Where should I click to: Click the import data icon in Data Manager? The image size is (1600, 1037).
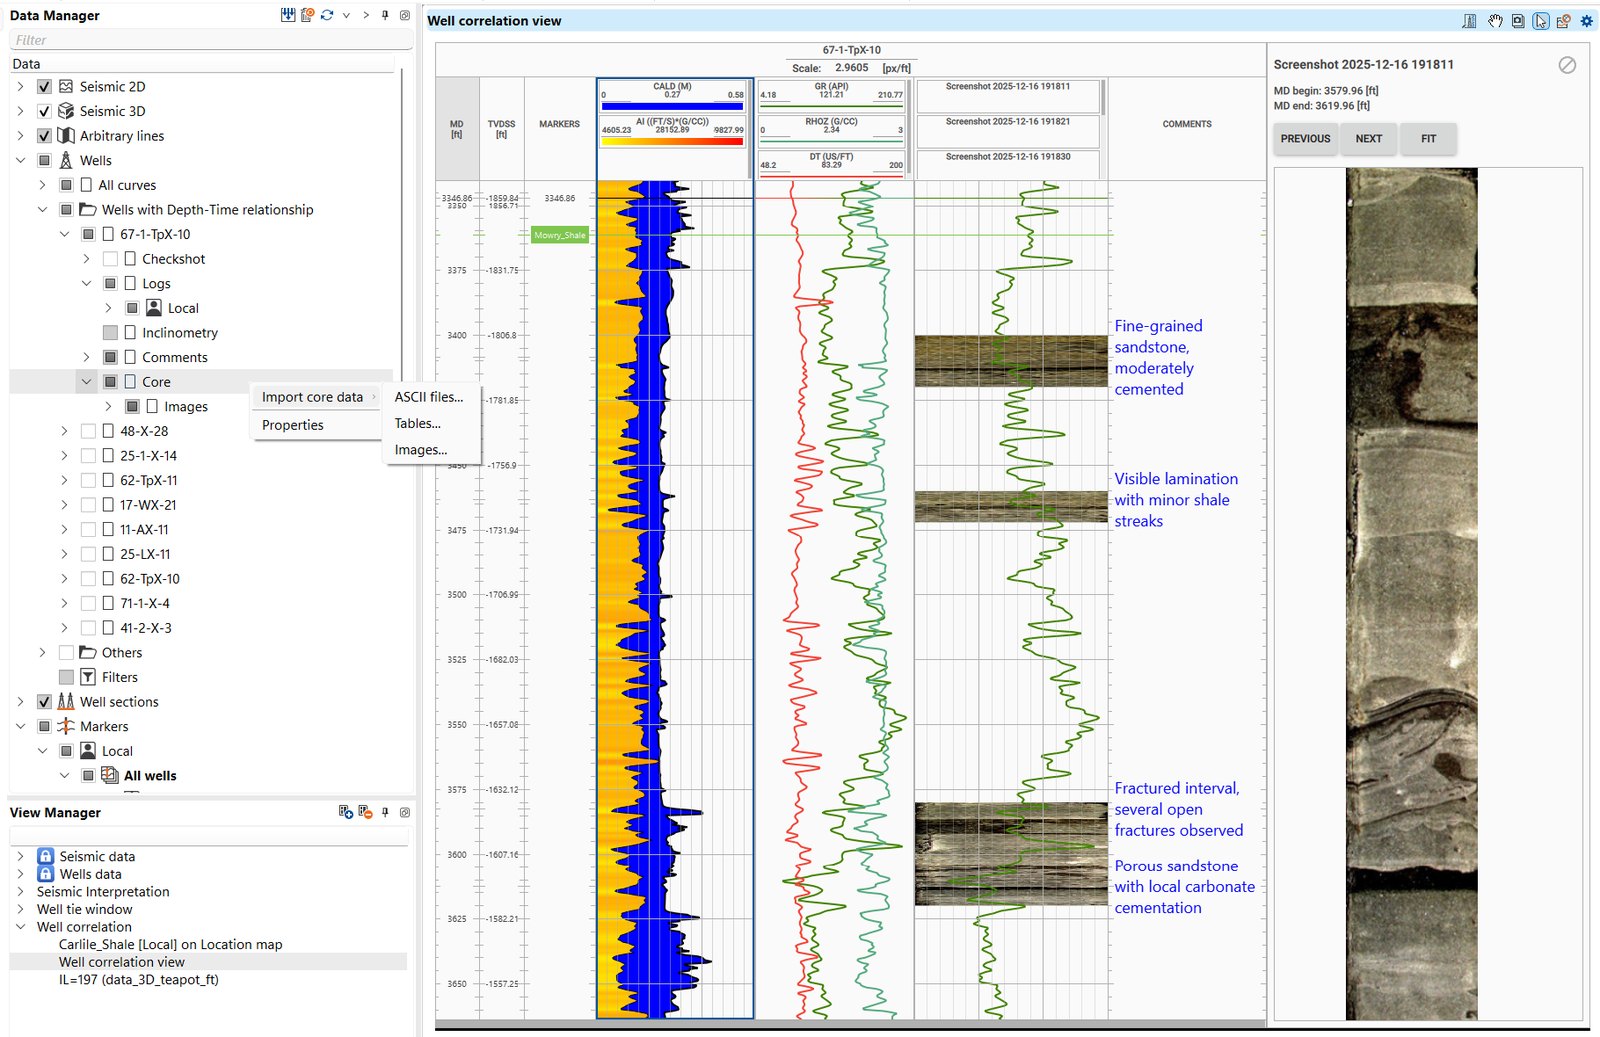(x=288, y=15)
